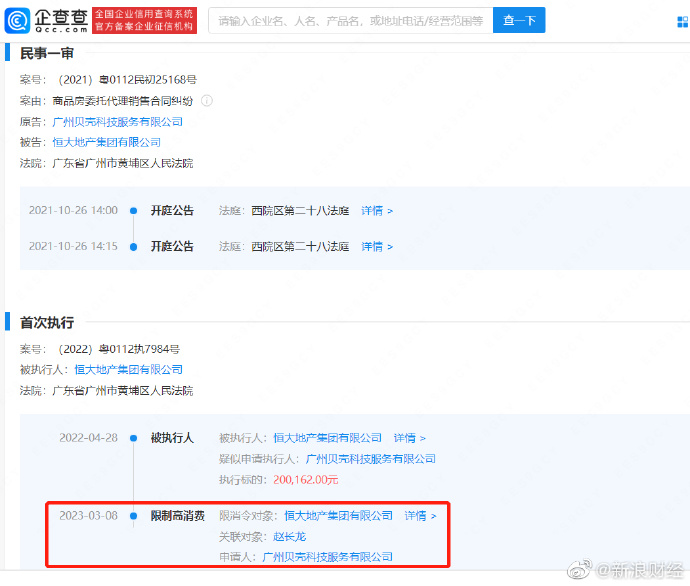Click the 2022-04-28 被执行人 timeline dot
Viewport: 690px width, 586px height.
[133, 438]
